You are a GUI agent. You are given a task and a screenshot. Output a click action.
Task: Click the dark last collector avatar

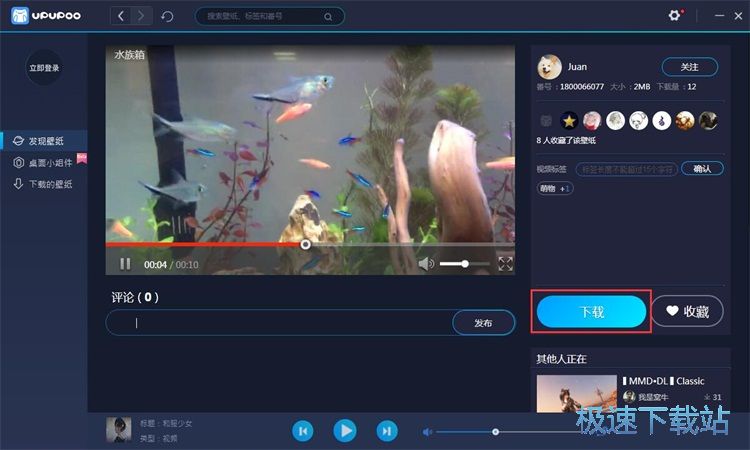pos(708,121)
